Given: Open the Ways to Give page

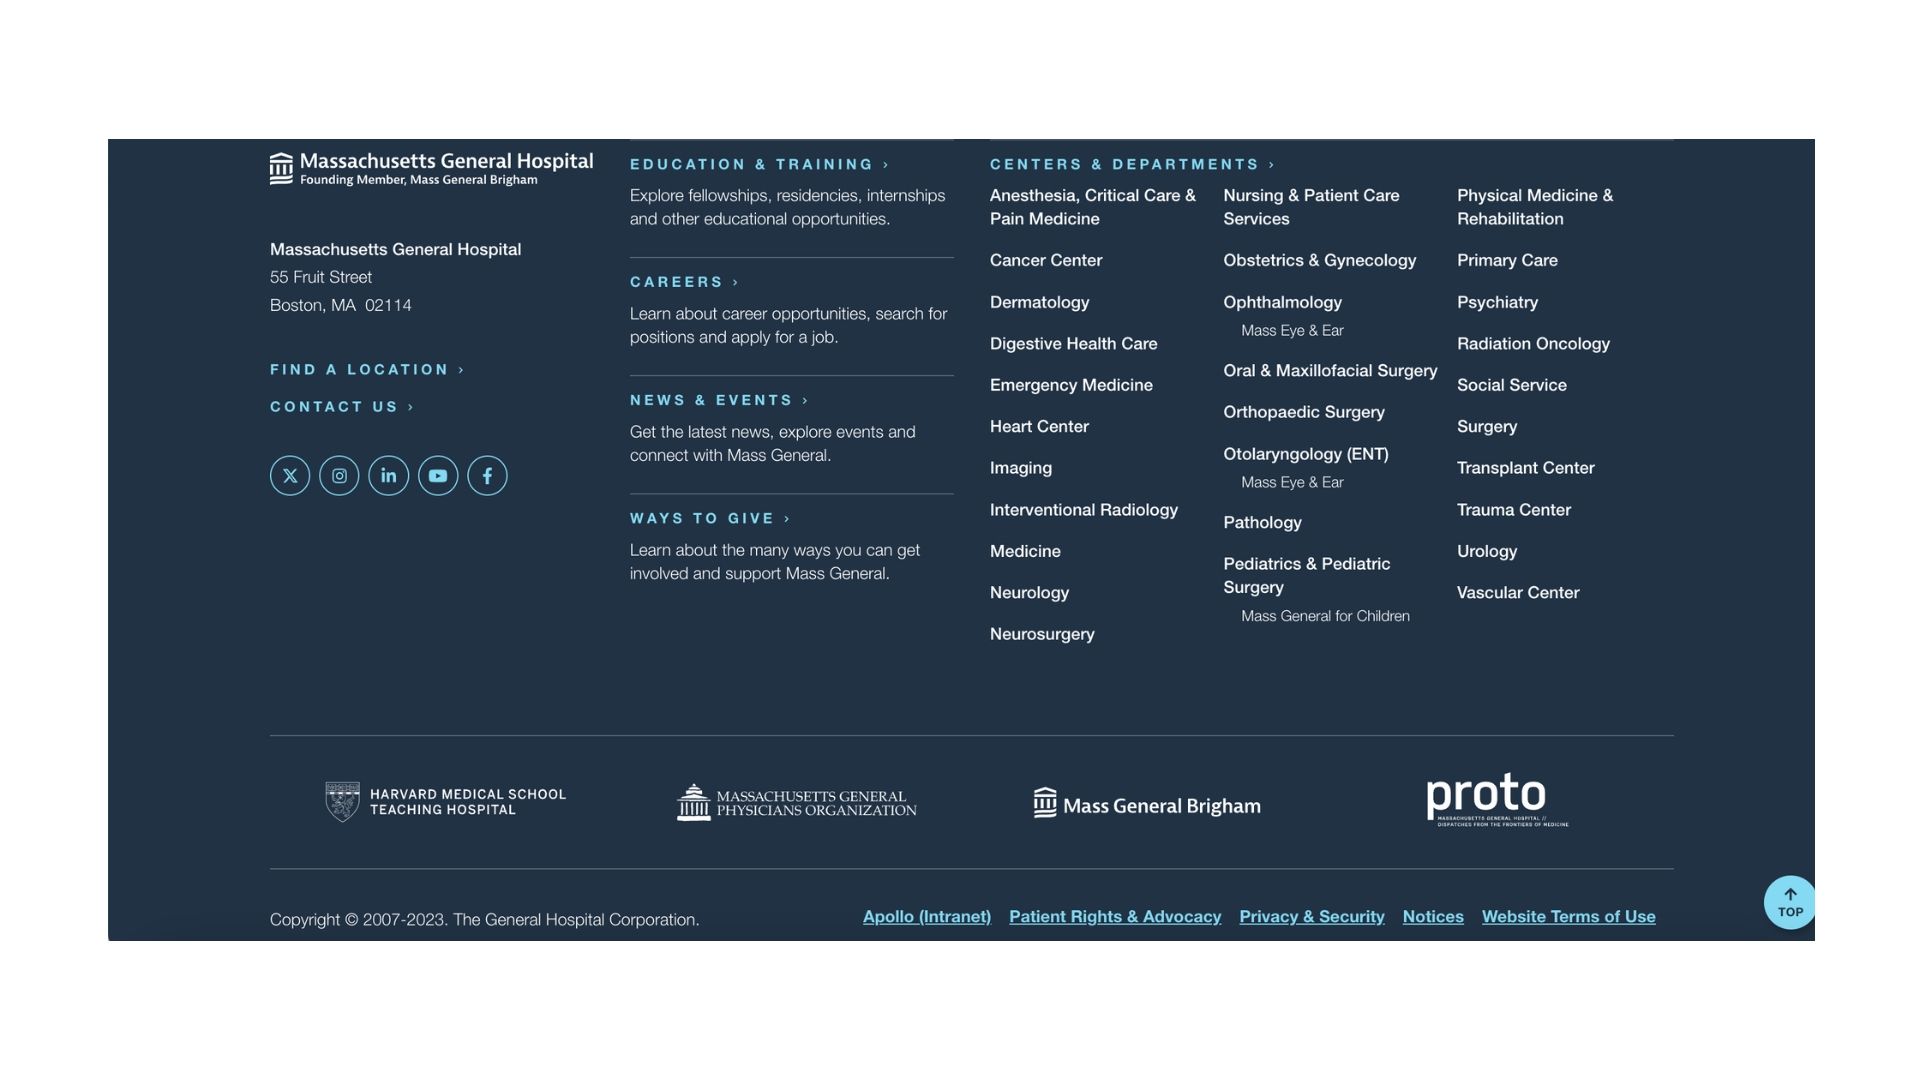Looking at the screenshot, I should (705, 518).
